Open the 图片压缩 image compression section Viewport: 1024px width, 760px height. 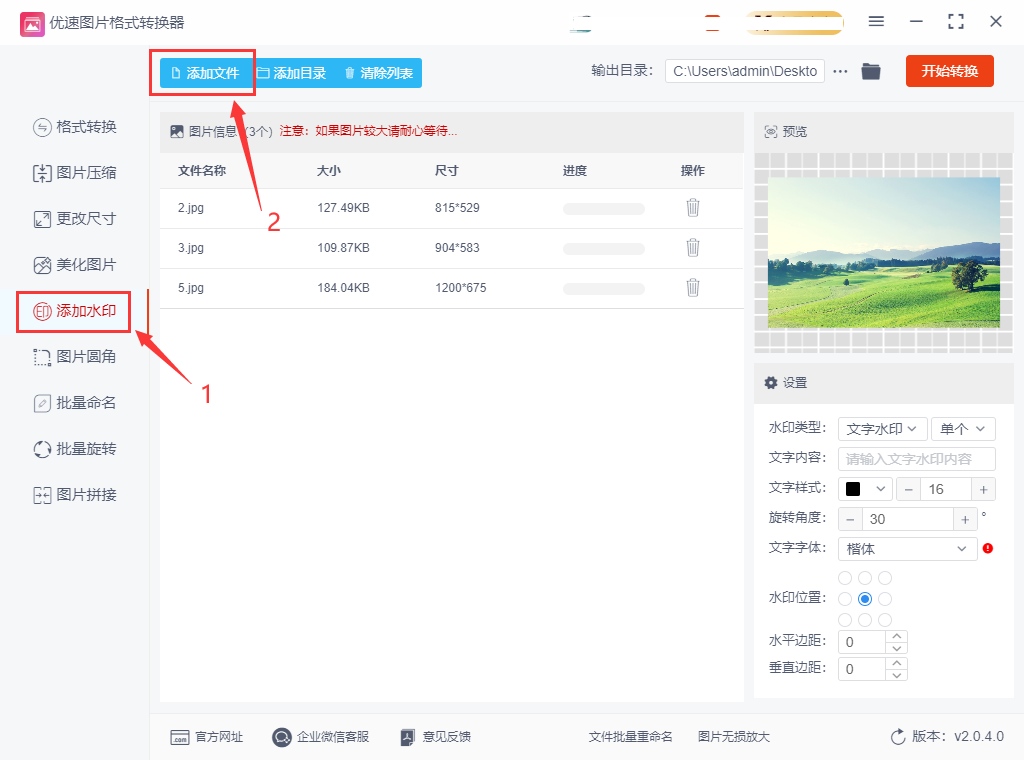coord(74,173)
